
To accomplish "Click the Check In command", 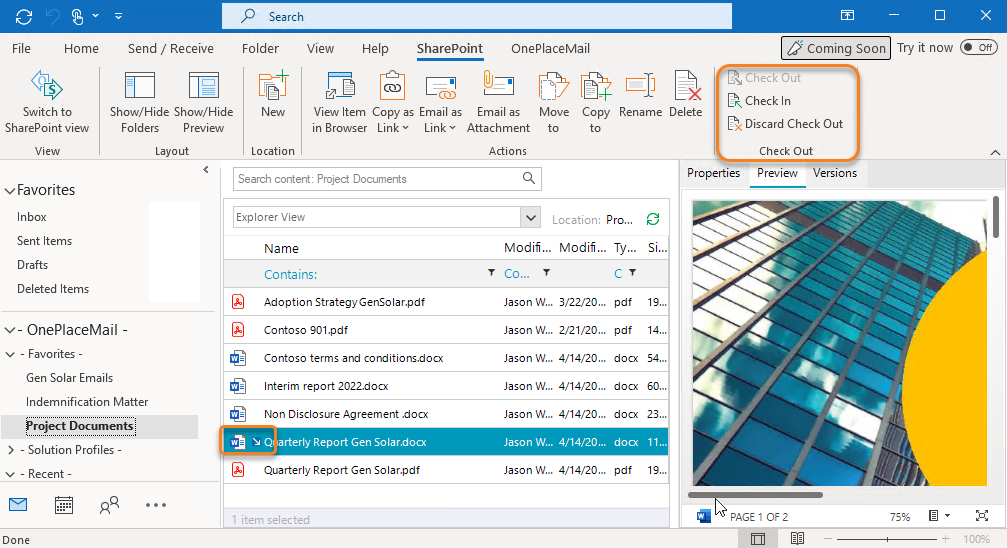I will [759, 101].
